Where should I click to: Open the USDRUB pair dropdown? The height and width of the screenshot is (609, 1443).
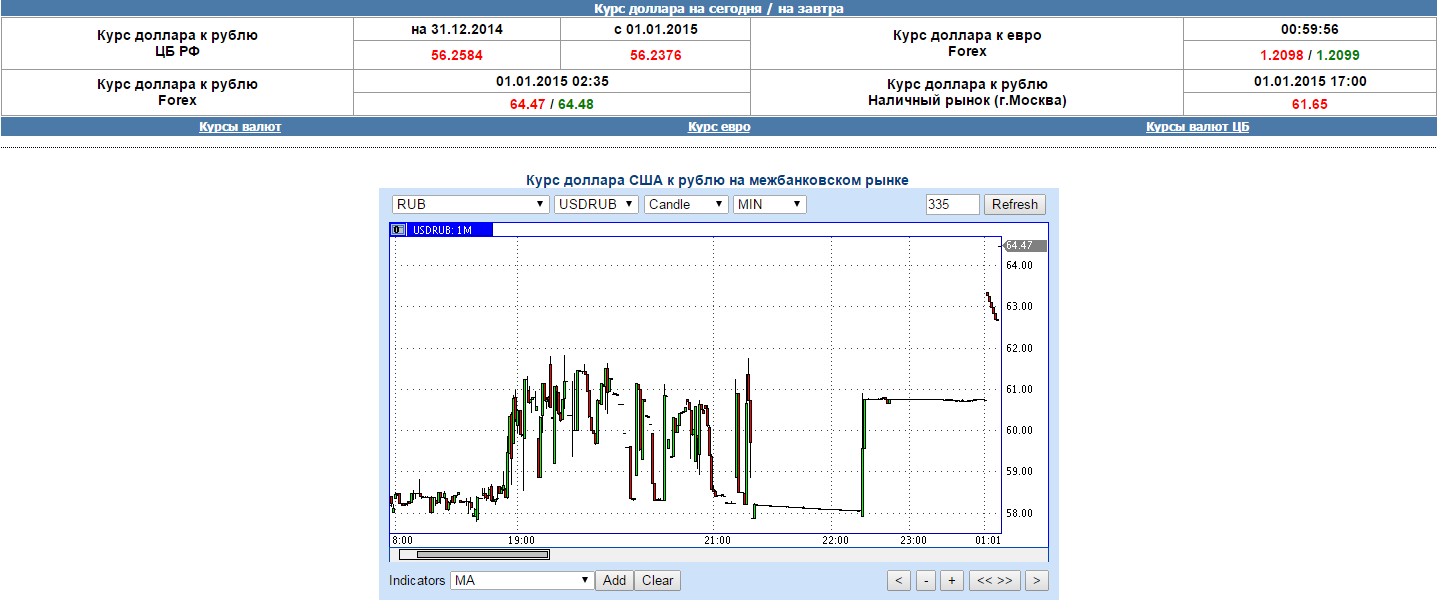click(x=596, y=204)
